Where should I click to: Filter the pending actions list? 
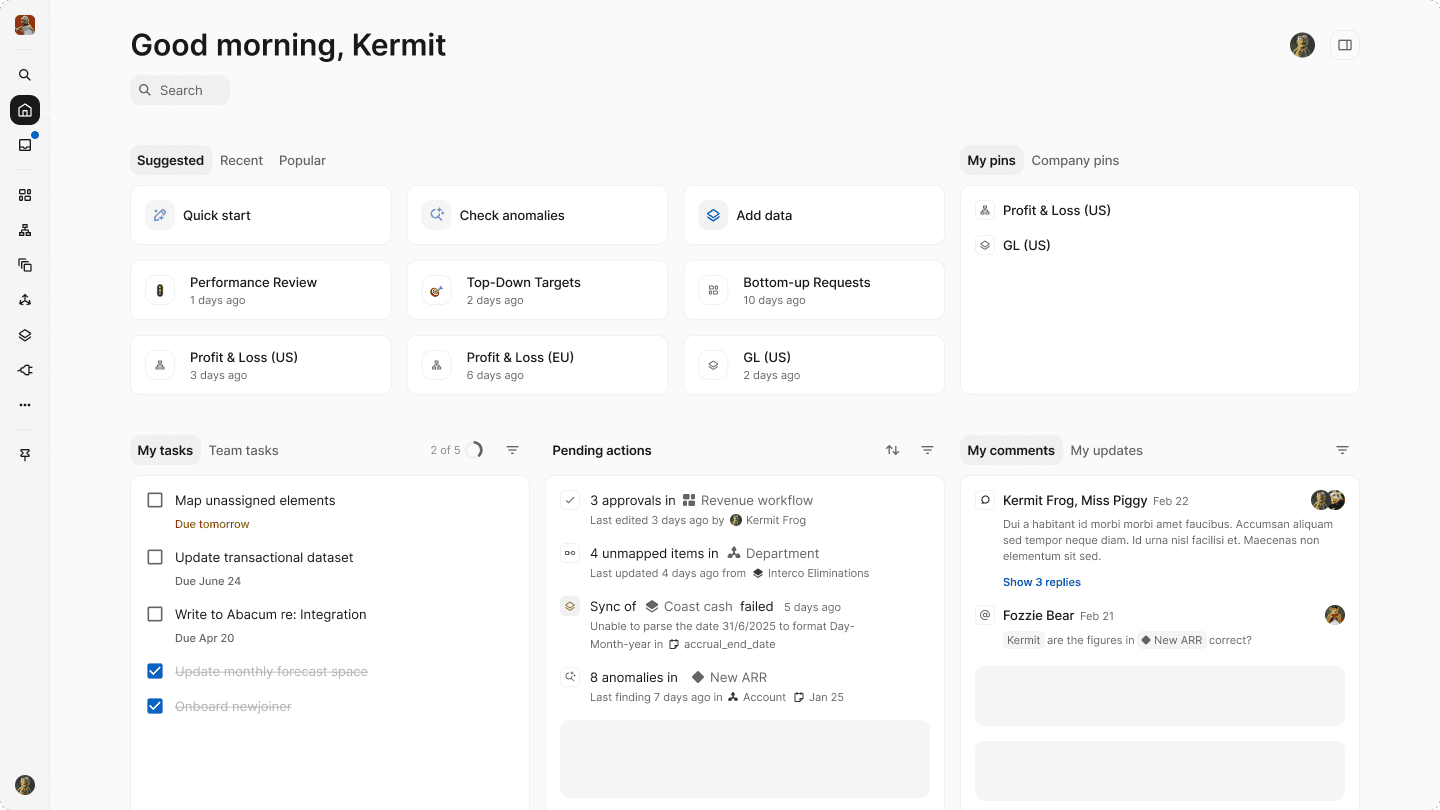coord(927,450)
